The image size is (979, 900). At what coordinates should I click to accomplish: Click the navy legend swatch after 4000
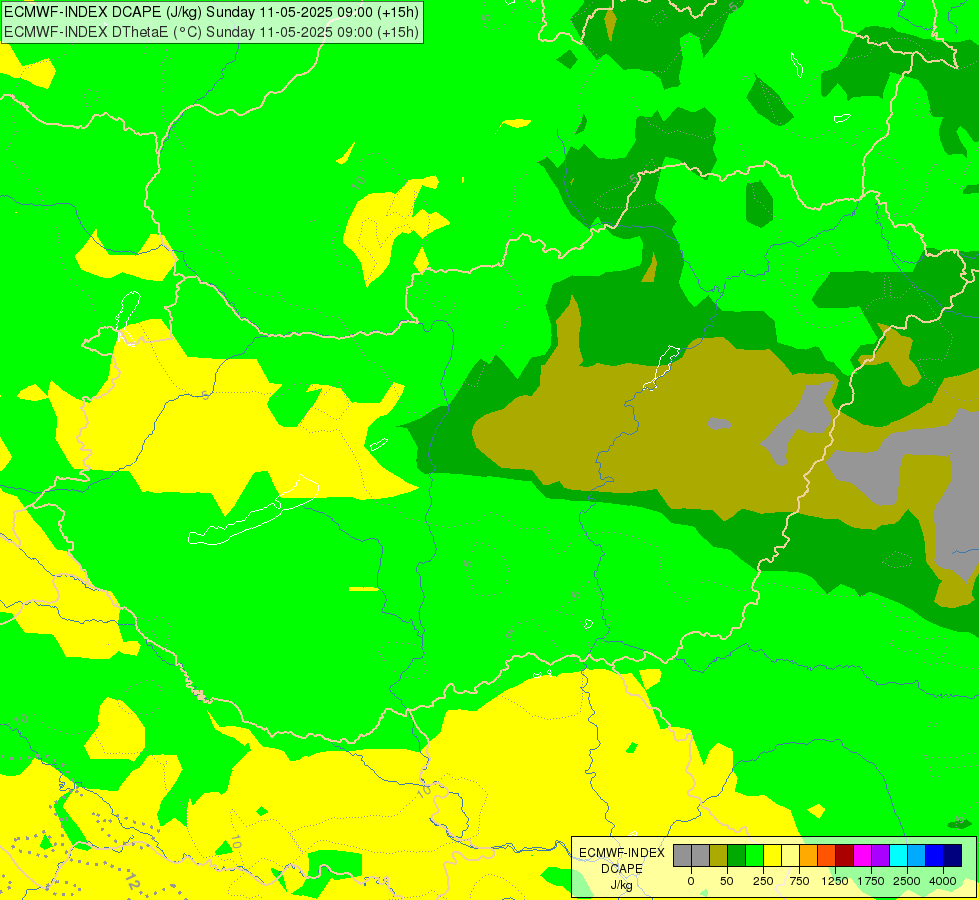(x=953, y=855)
